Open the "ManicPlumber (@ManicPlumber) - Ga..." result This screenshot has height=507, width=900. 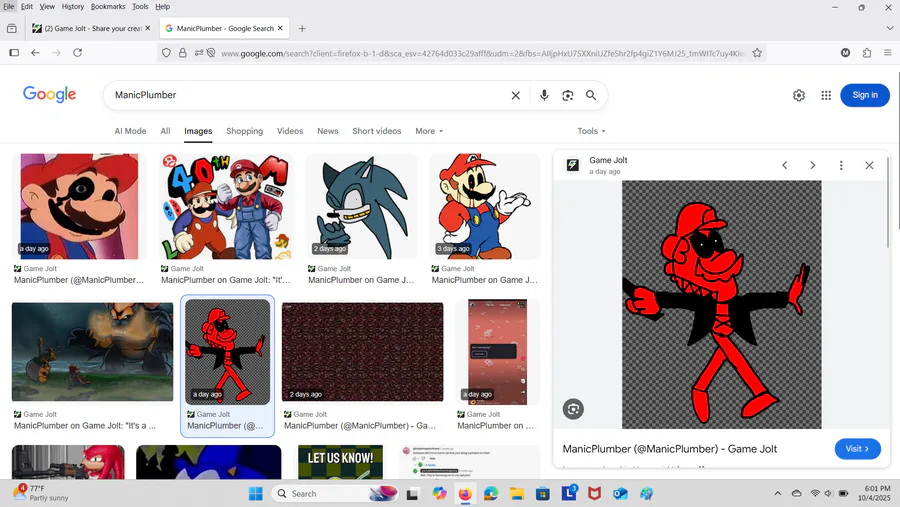360,425
